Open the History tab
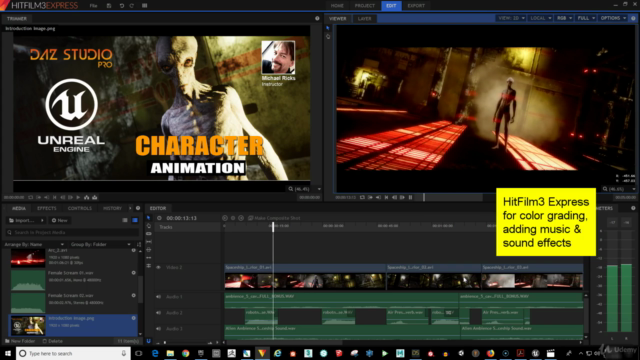 click(x=112, y=208)
